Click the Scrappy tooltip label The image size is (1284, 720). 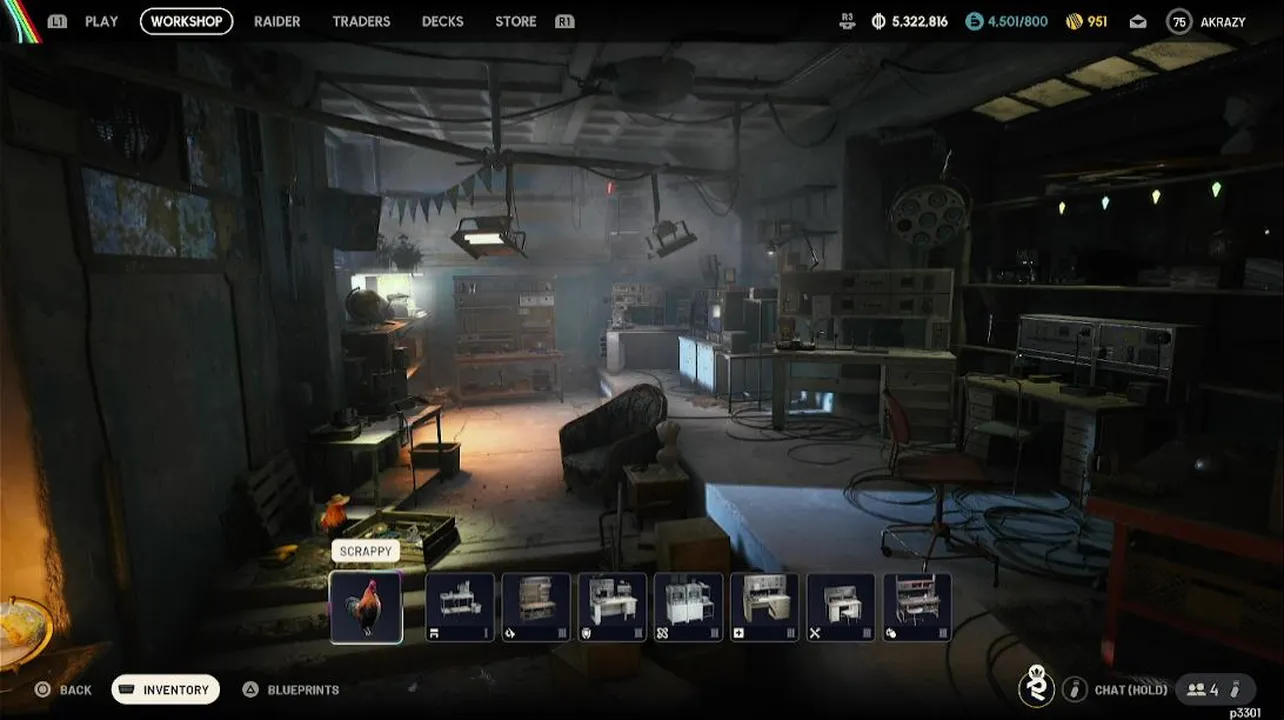point(366,552)
